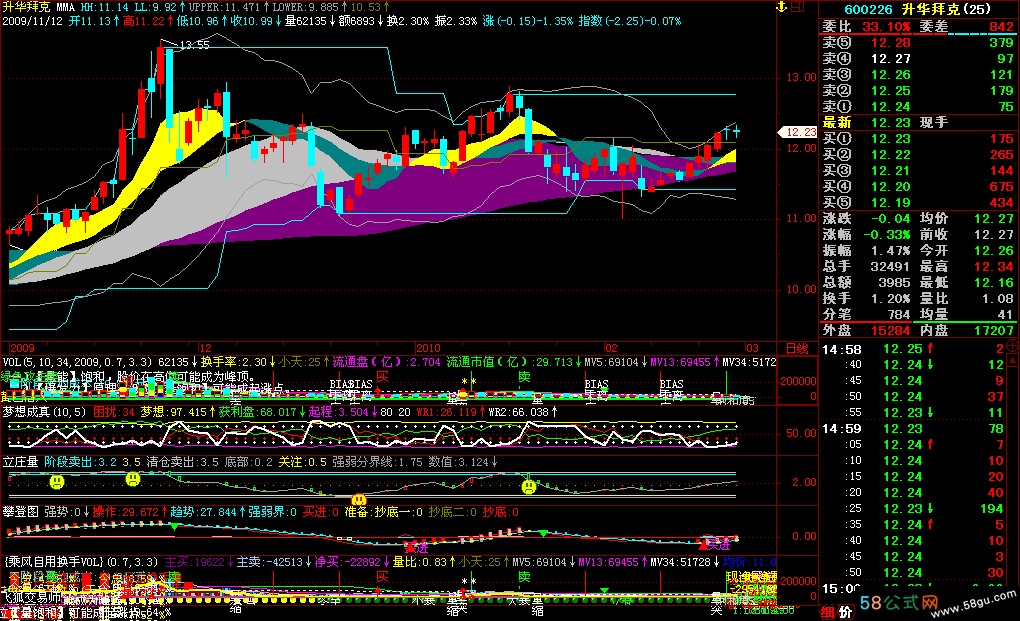
Task: Select the 买⑤ bid row at 12.19
Action: (x=918, y=202)
